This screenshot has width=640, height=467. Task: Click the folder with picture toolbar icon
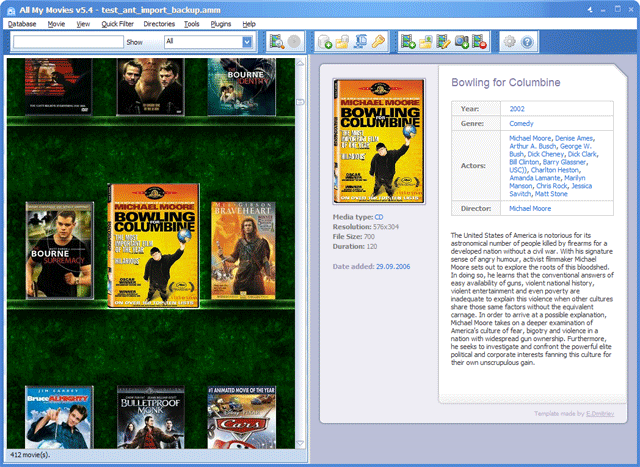[x=426, y=42]
